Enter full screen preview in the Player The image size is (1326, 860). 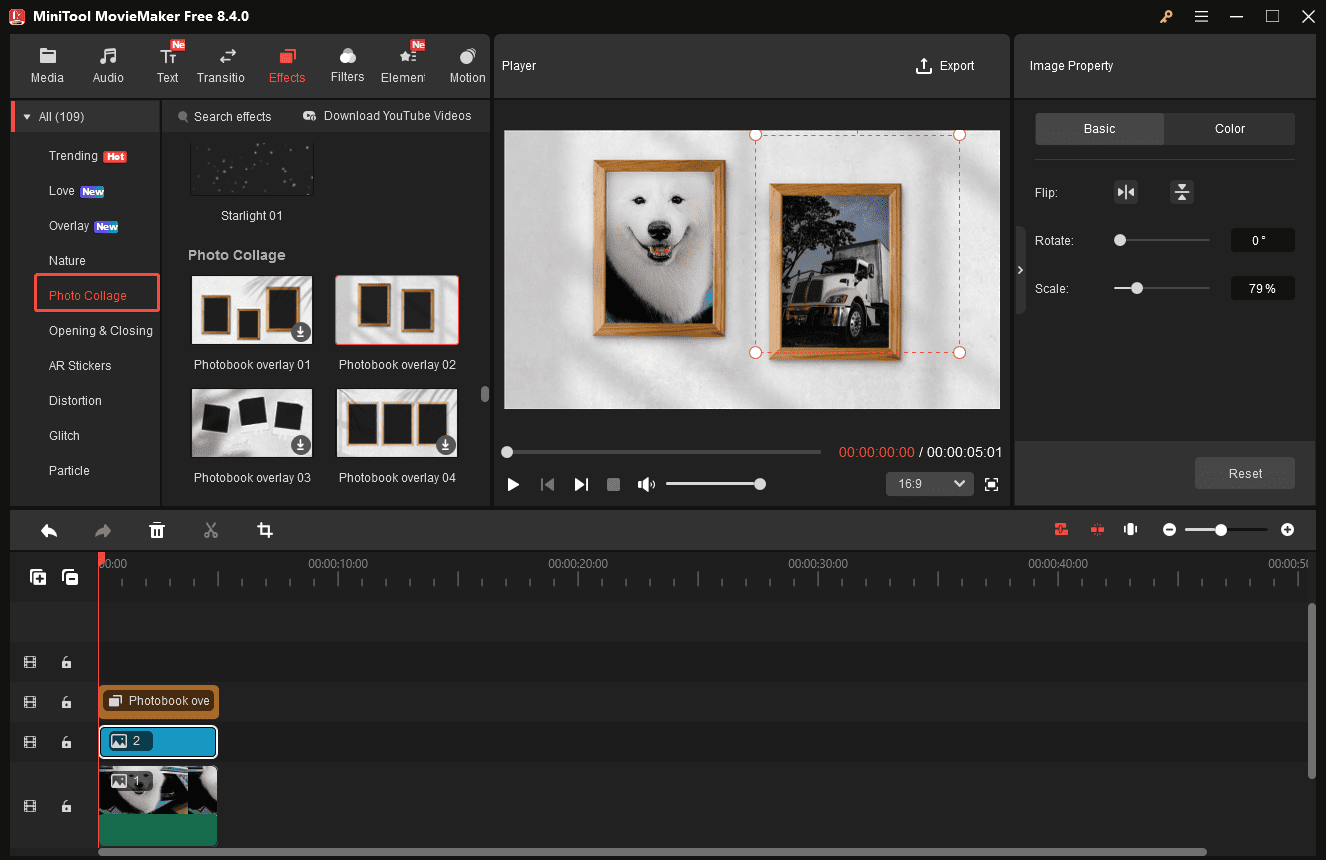pos(991,484)
